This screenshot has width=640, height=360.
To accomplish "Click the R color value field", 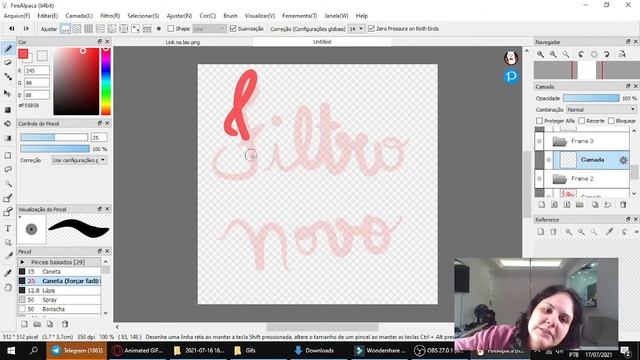I will 37,71.
